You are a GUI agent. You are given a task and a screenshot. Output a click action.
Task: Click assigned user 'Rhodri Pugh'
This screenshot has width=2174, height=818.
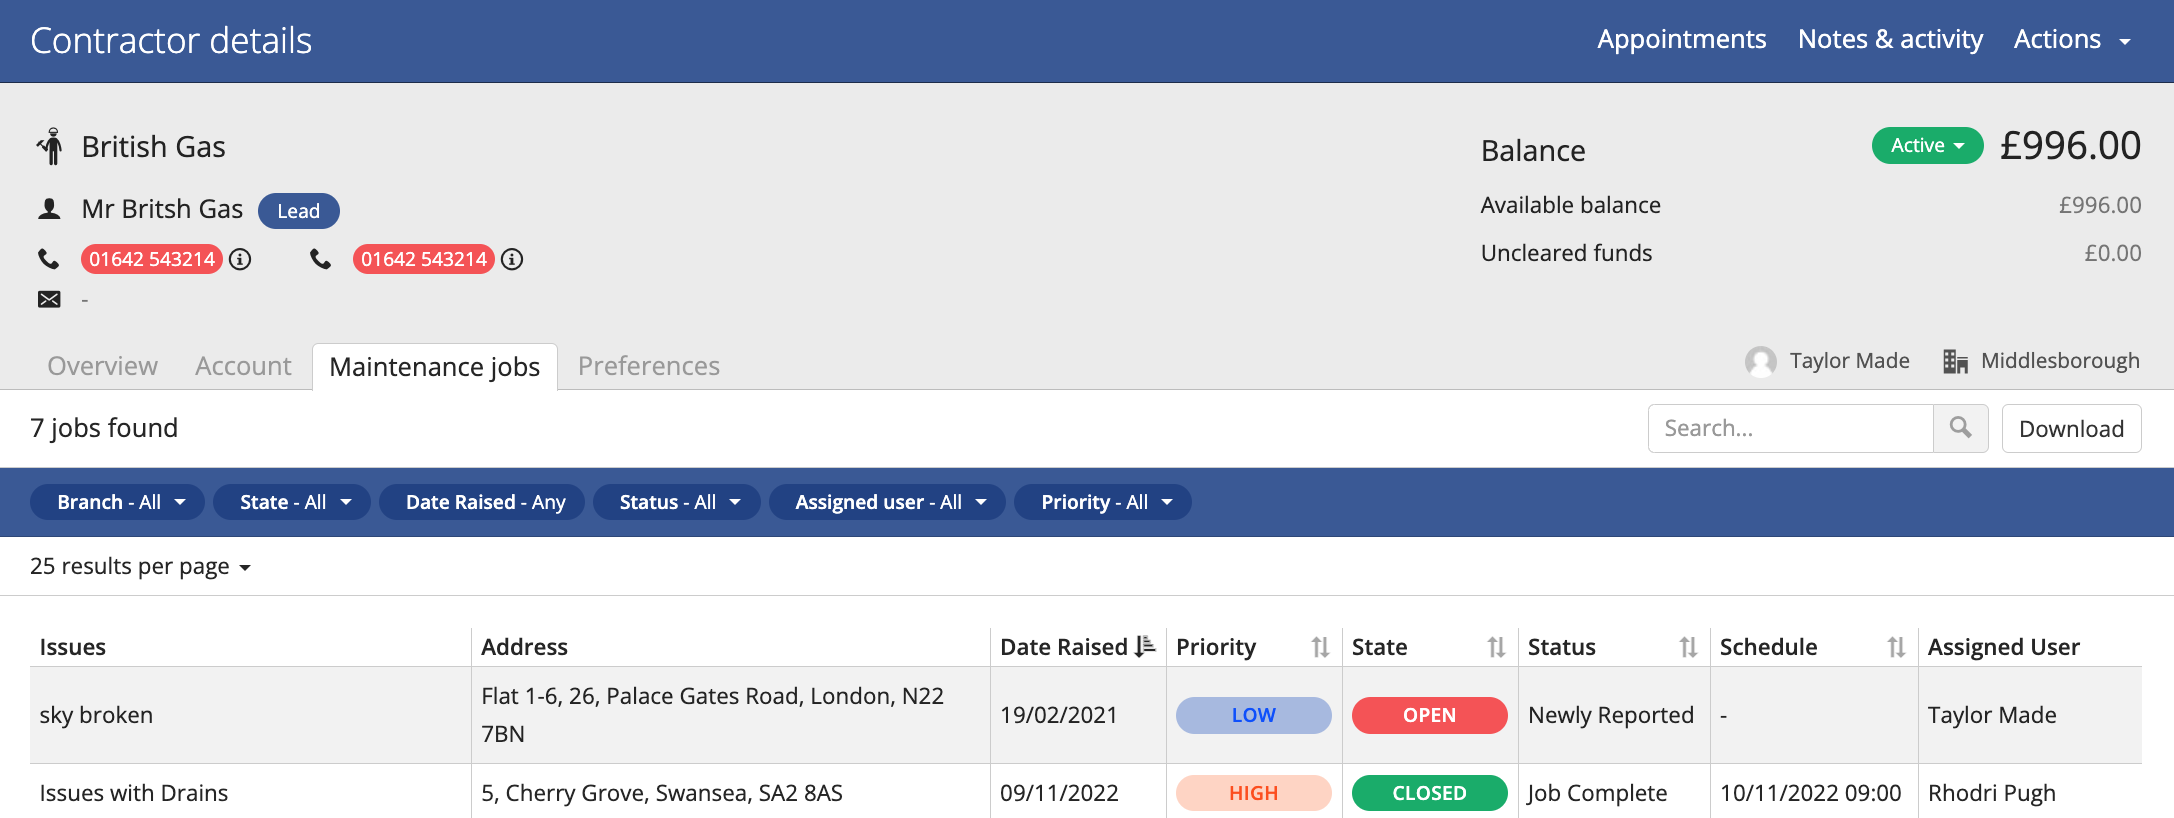(x=1992, y=793)
